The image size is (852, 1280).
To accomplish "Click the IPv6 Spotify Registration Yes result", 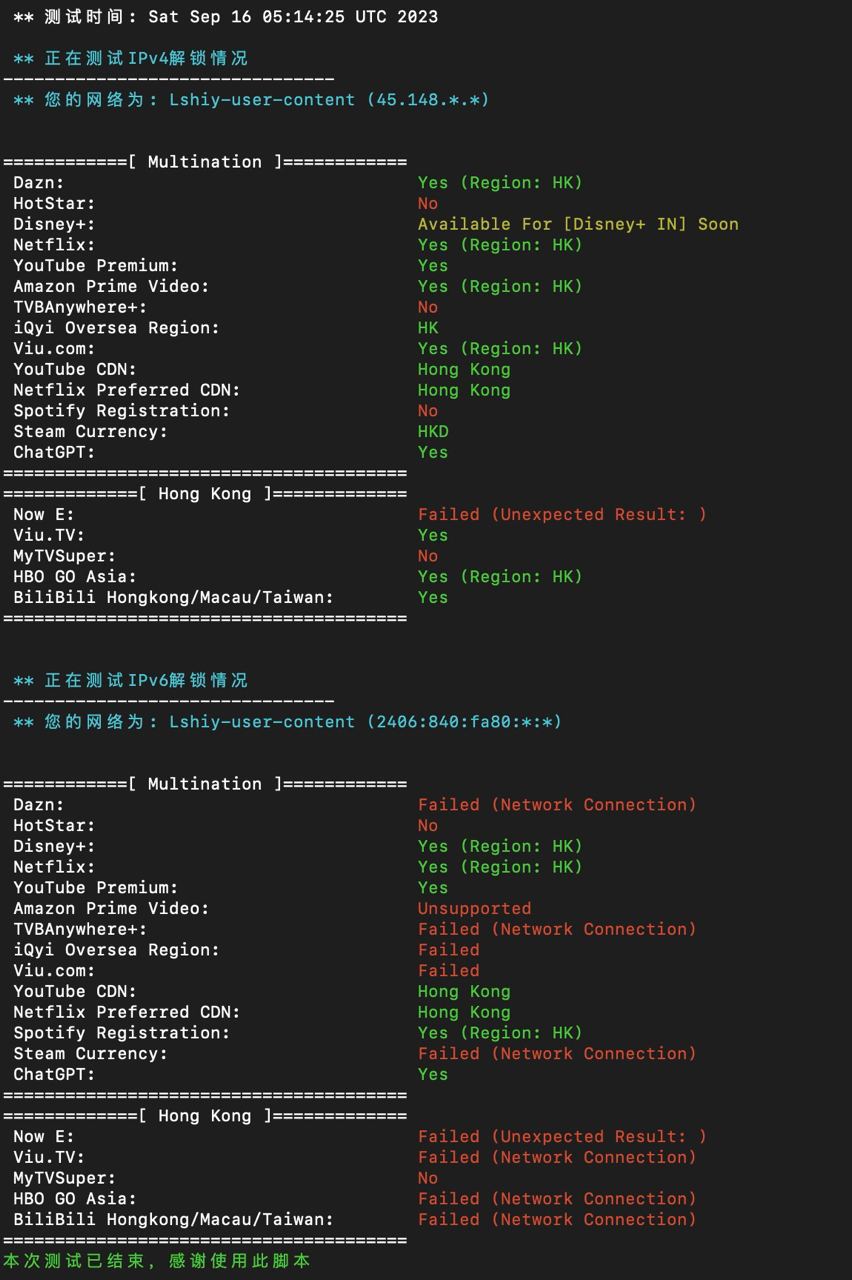I will pos(499,1033).
